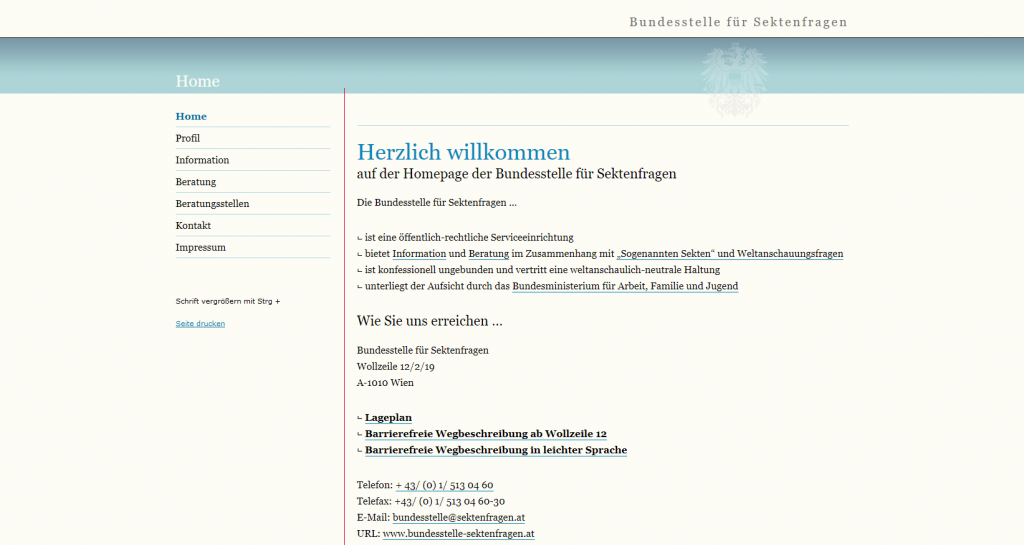Open the Home navigation item

point(191,116)
